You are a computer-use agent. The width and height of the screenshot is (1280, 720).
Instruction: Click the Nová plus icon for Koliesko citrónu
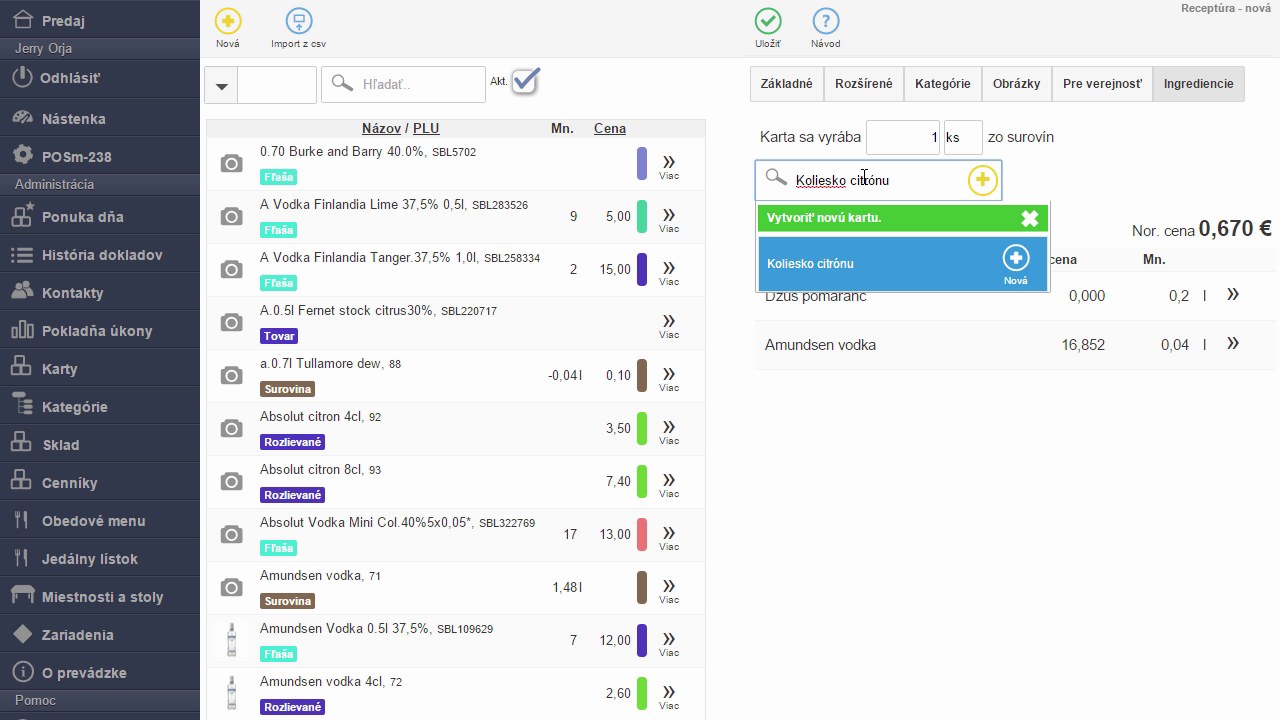pyautogui.click(x=1016, y=258)
